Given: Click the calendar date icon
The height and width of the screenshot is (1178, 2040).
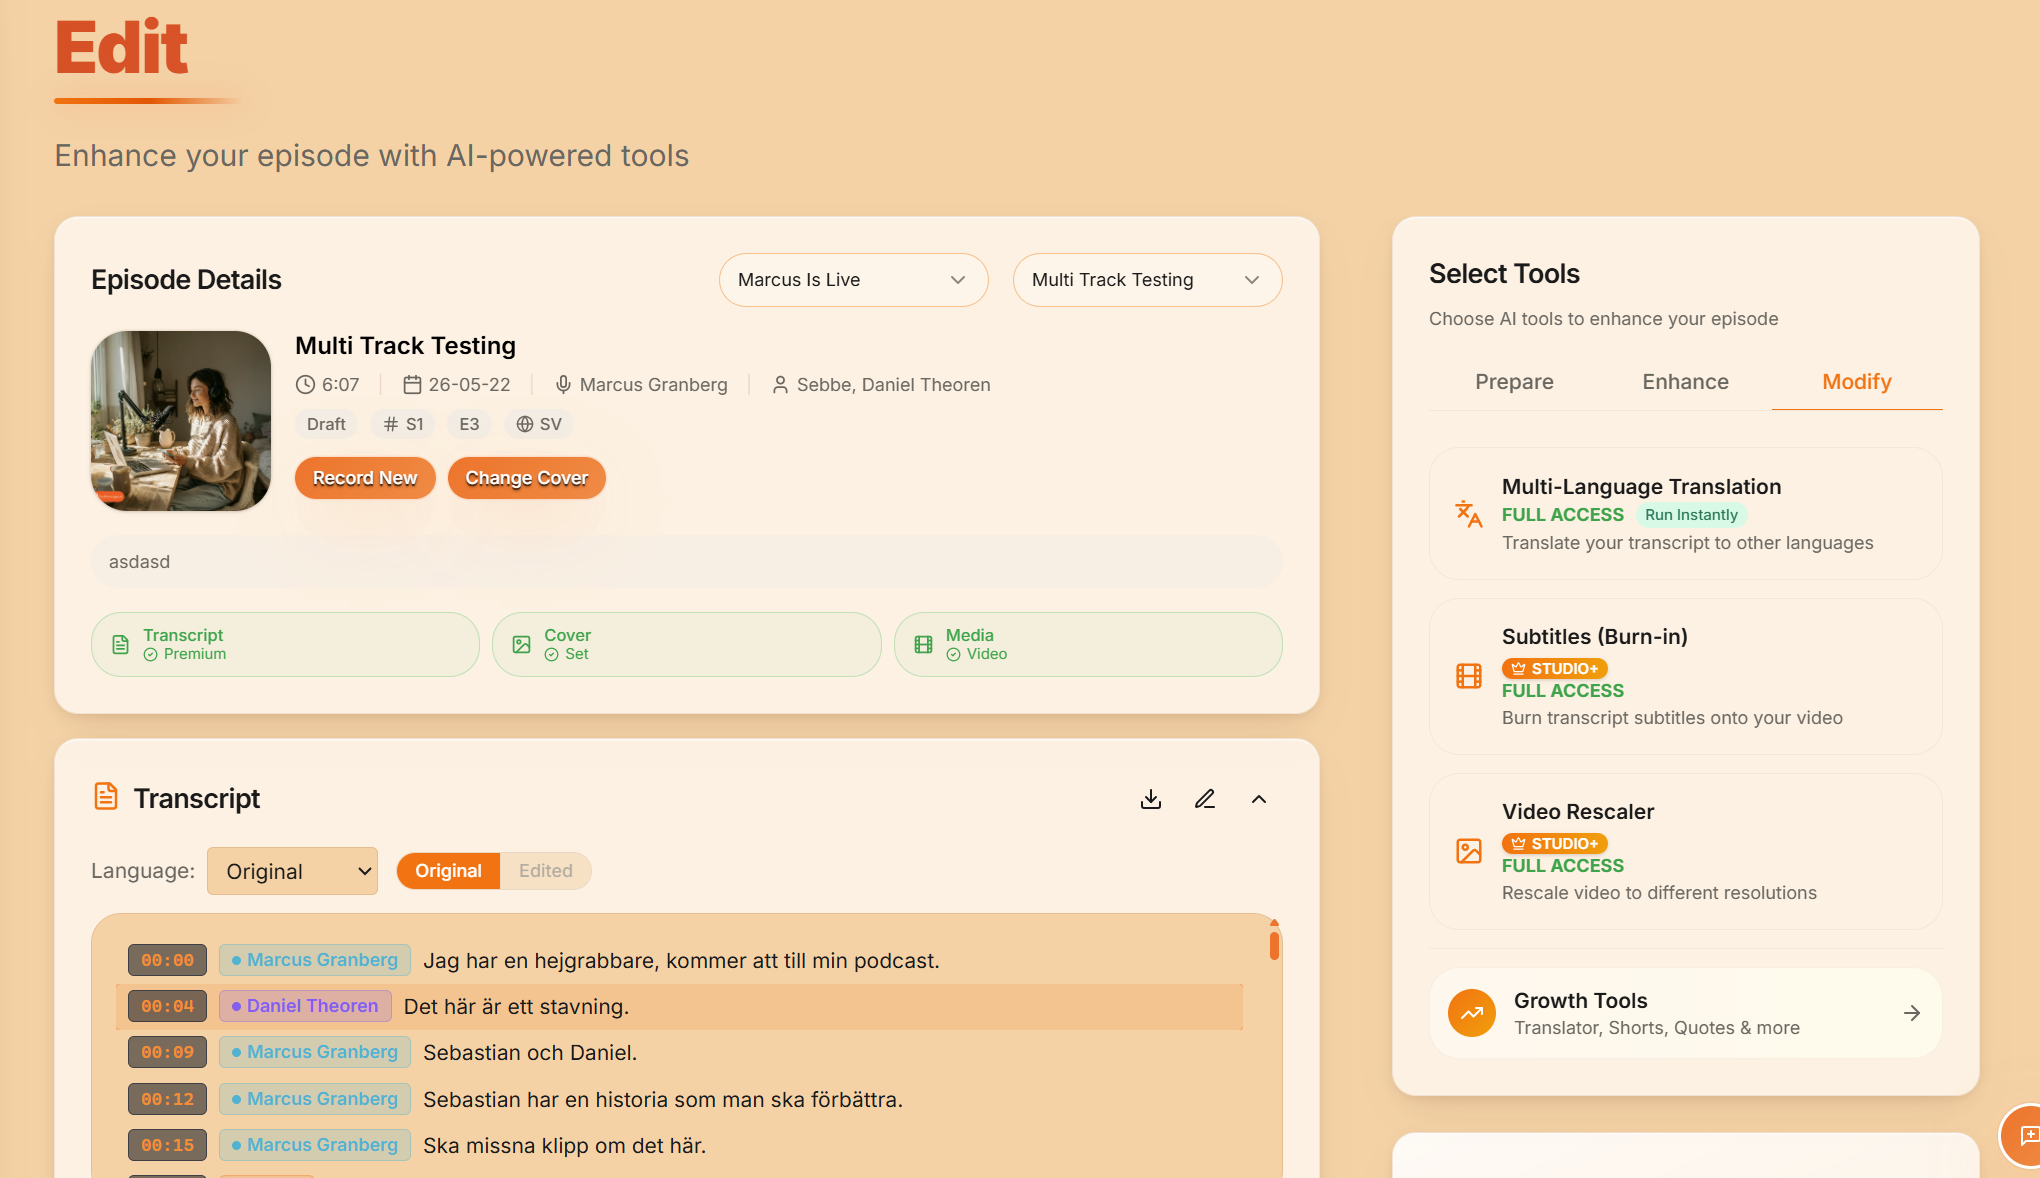Looking at the screenshot, I should 412,384.
